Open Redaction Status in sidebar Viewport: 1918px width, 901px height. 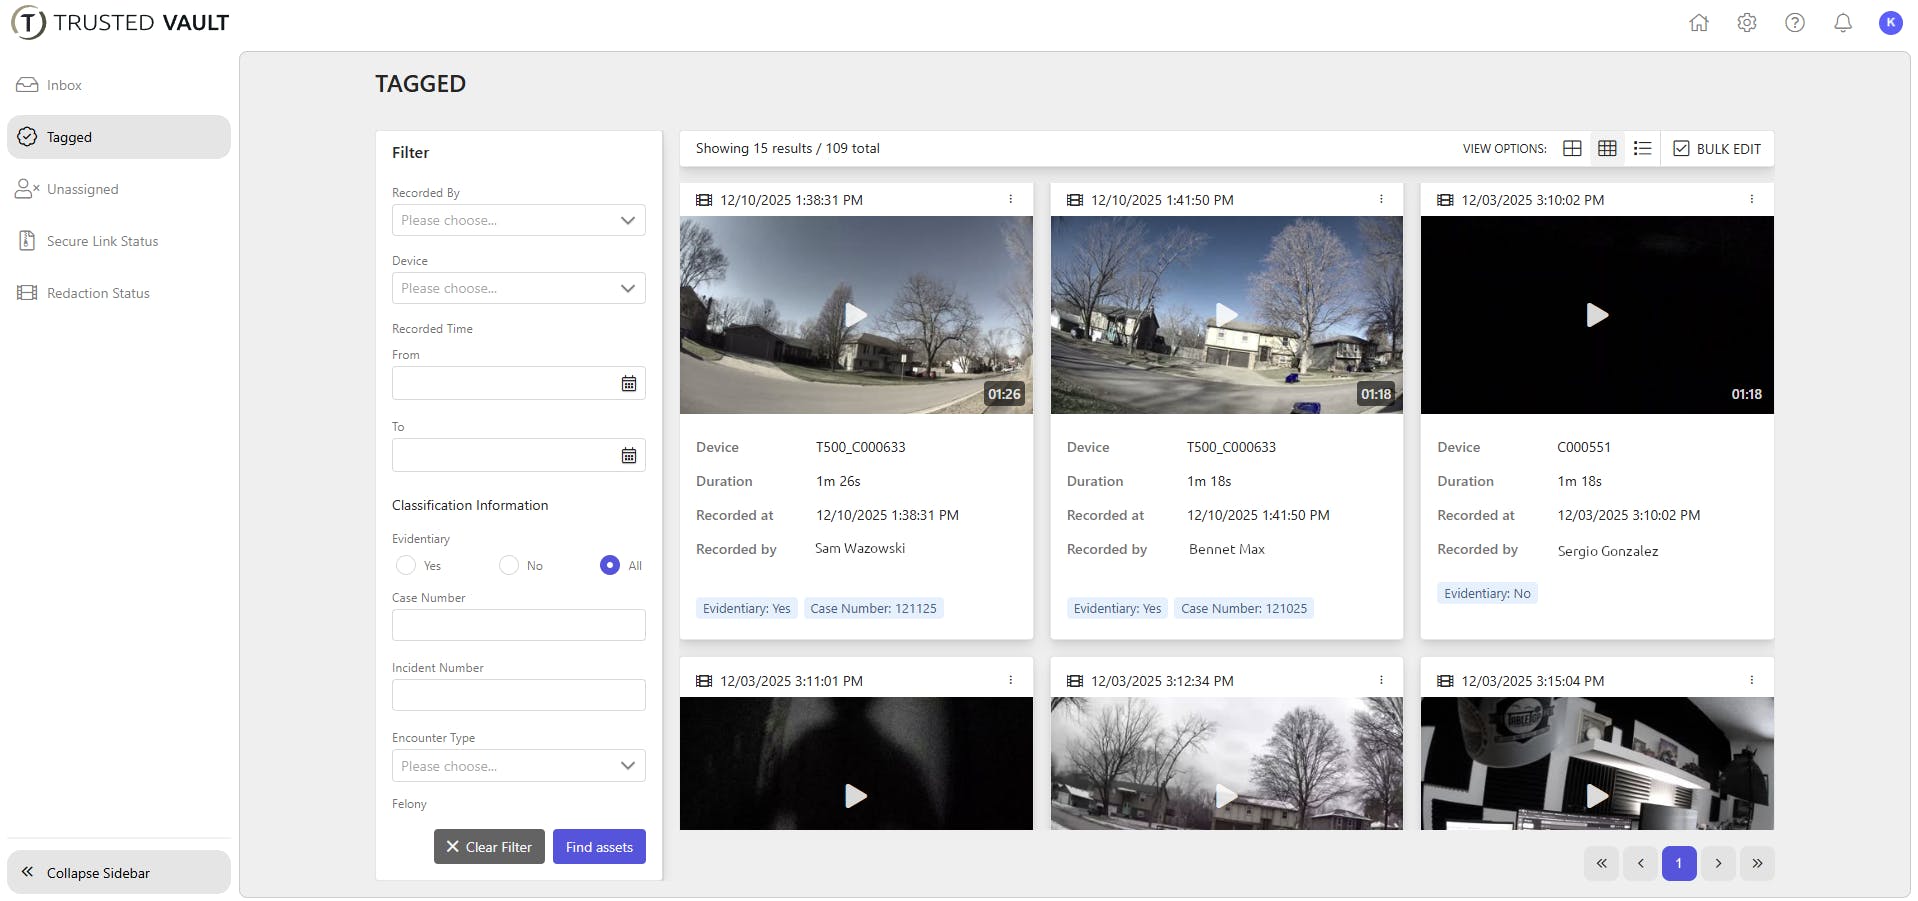tap(118, 293)
